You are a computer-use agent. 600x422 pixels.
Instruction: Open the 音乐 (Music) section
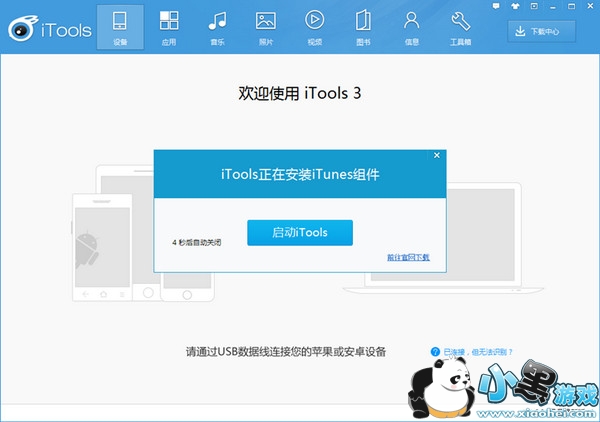[217, 27]
